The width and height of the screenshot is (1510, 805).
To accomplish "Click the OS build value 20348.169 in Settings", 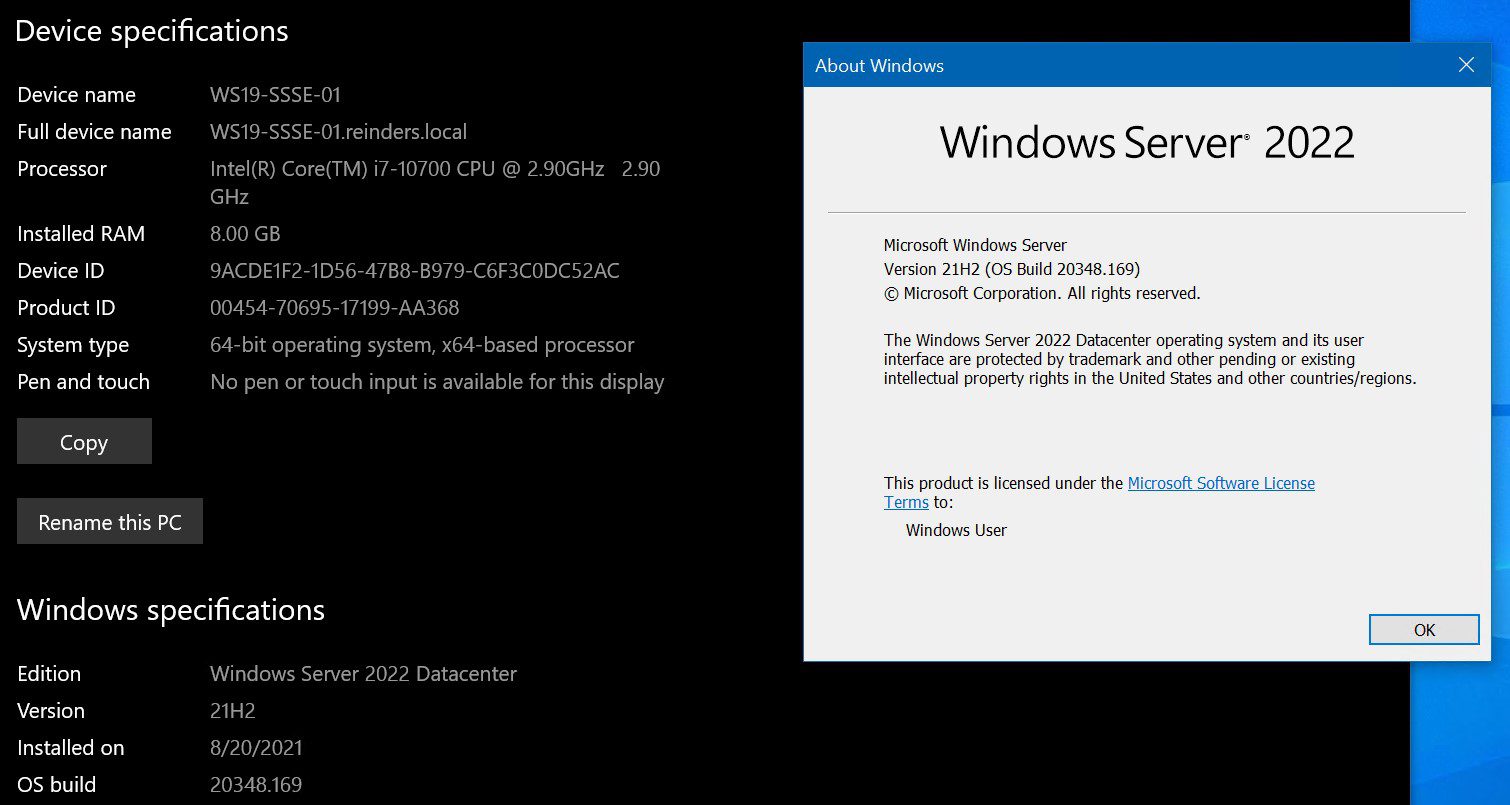I will [256, 785].
